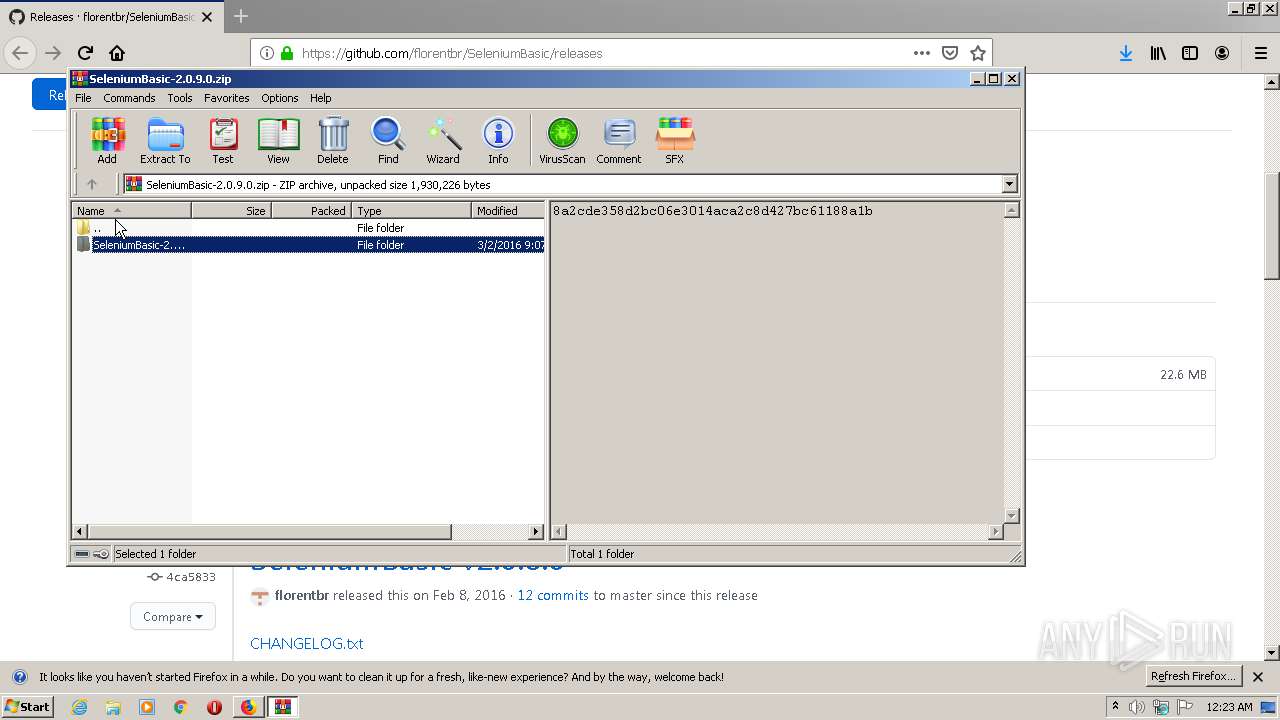Open the Tools menu
The width and height of the screenshot is (1280, 720).
point(180,98)
